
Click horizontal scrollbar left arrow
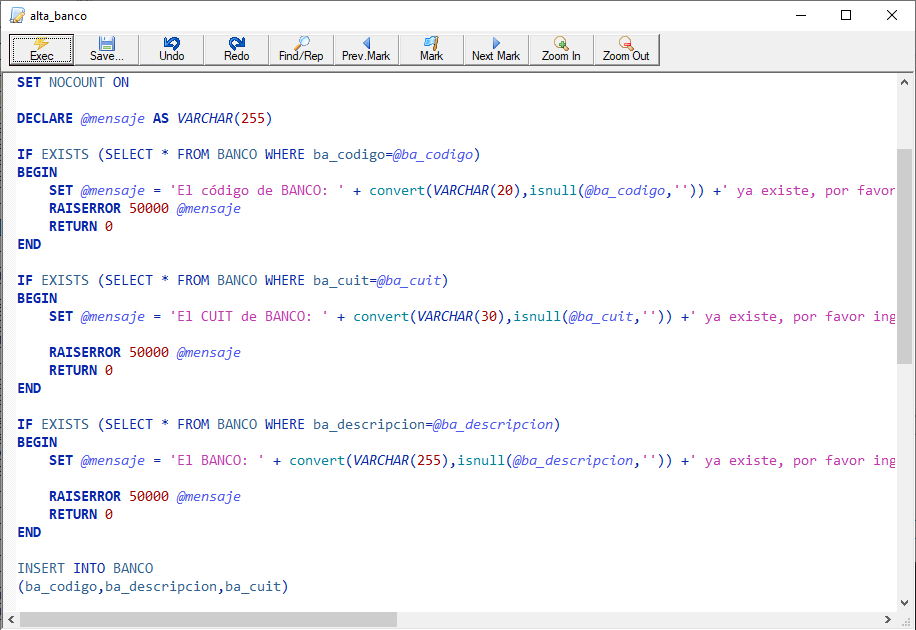click(x=11, y=619)
